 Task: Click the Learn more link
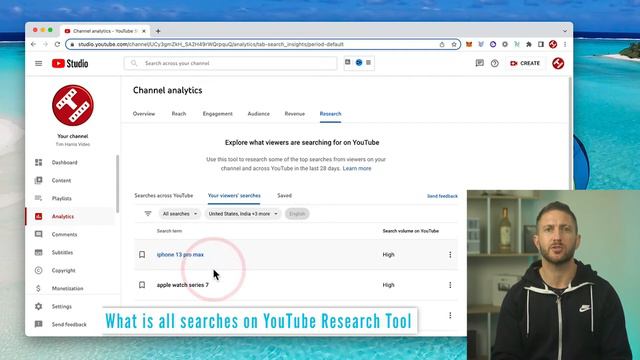[x=357, y=168]
